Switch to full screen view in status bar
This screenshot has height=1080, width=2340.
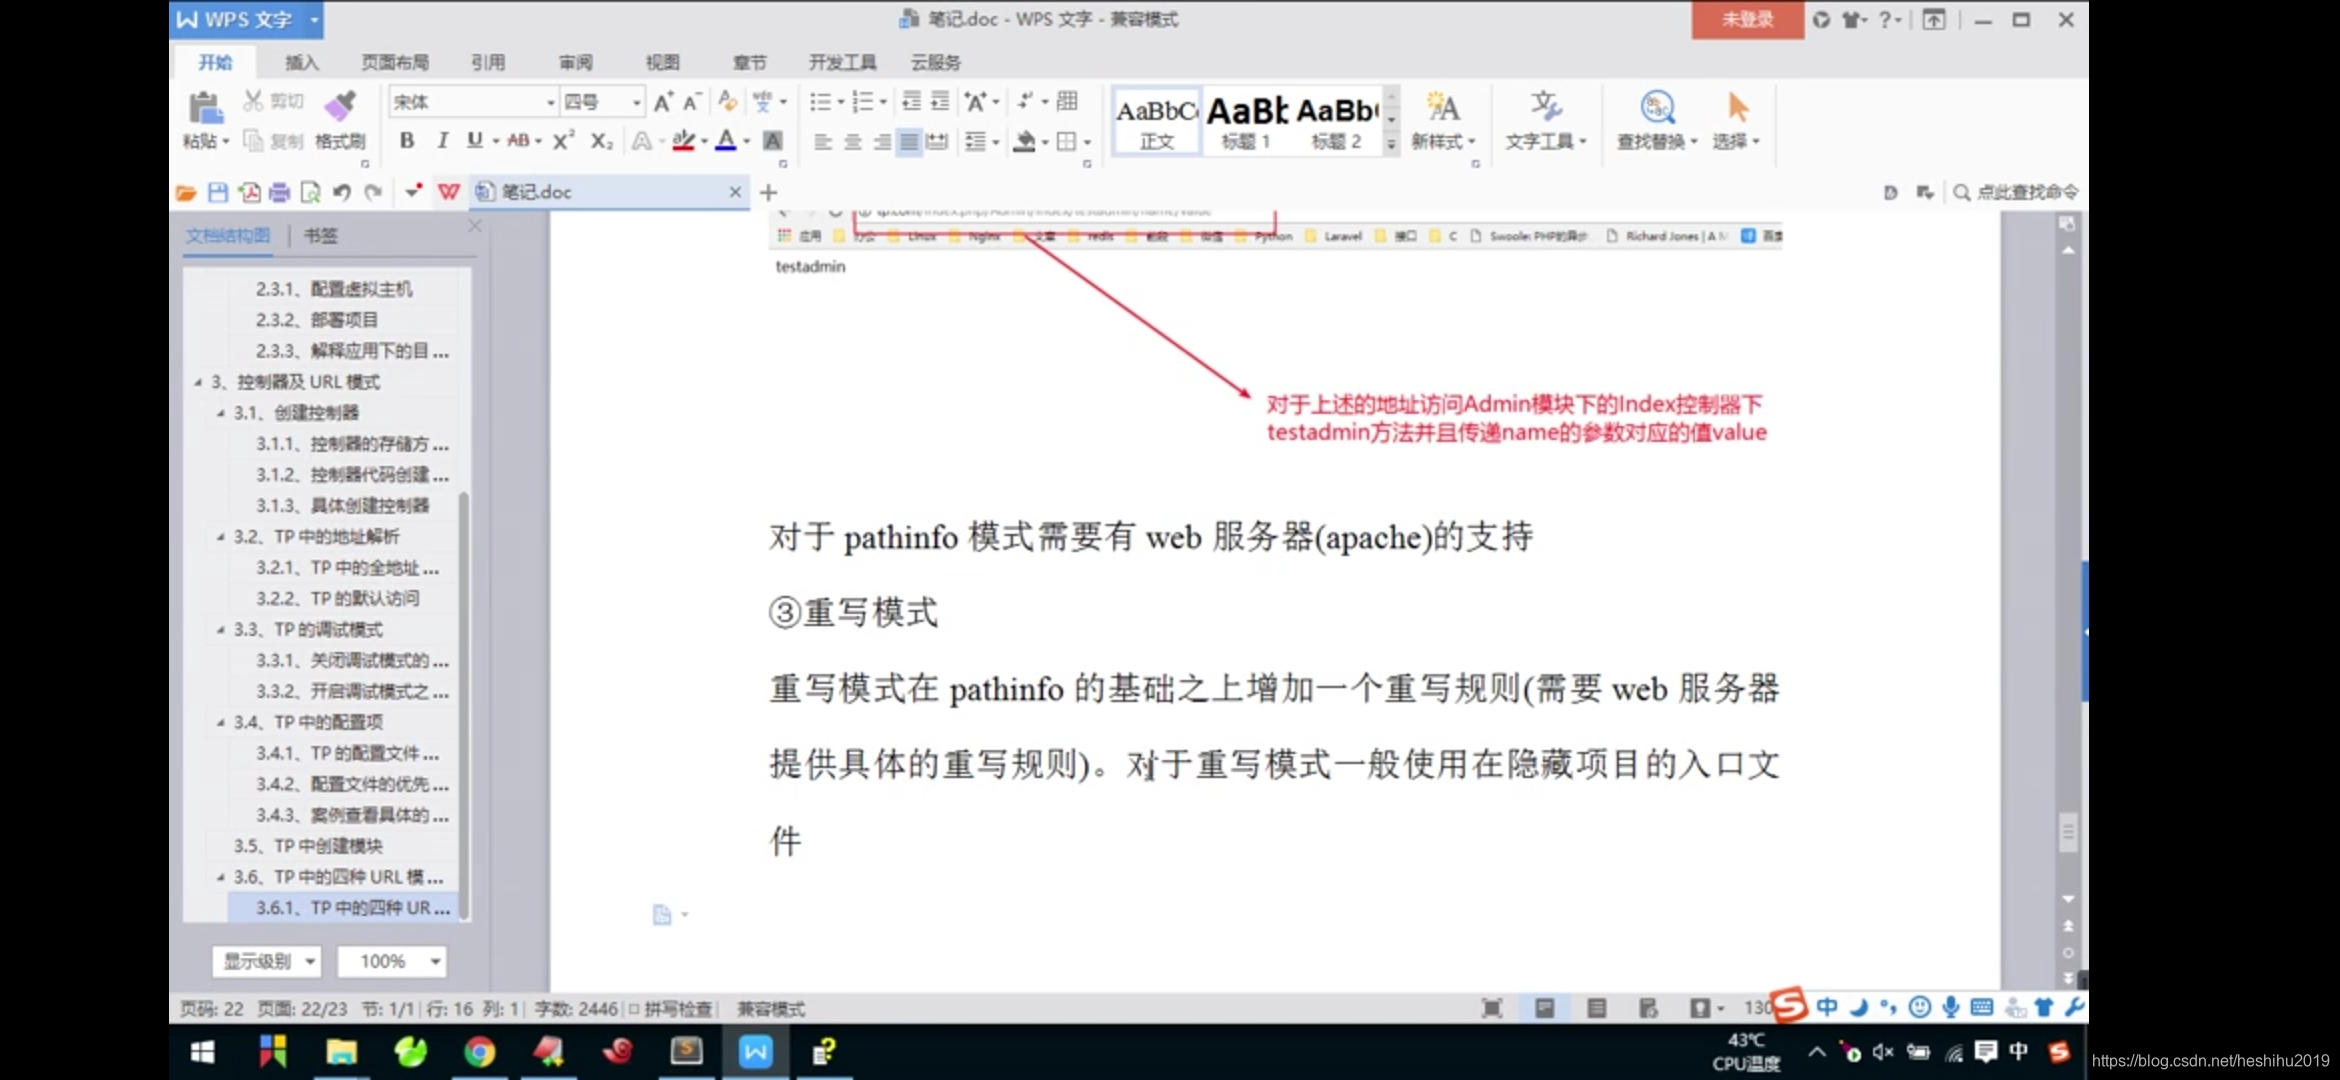(x=1492, y=1009)
